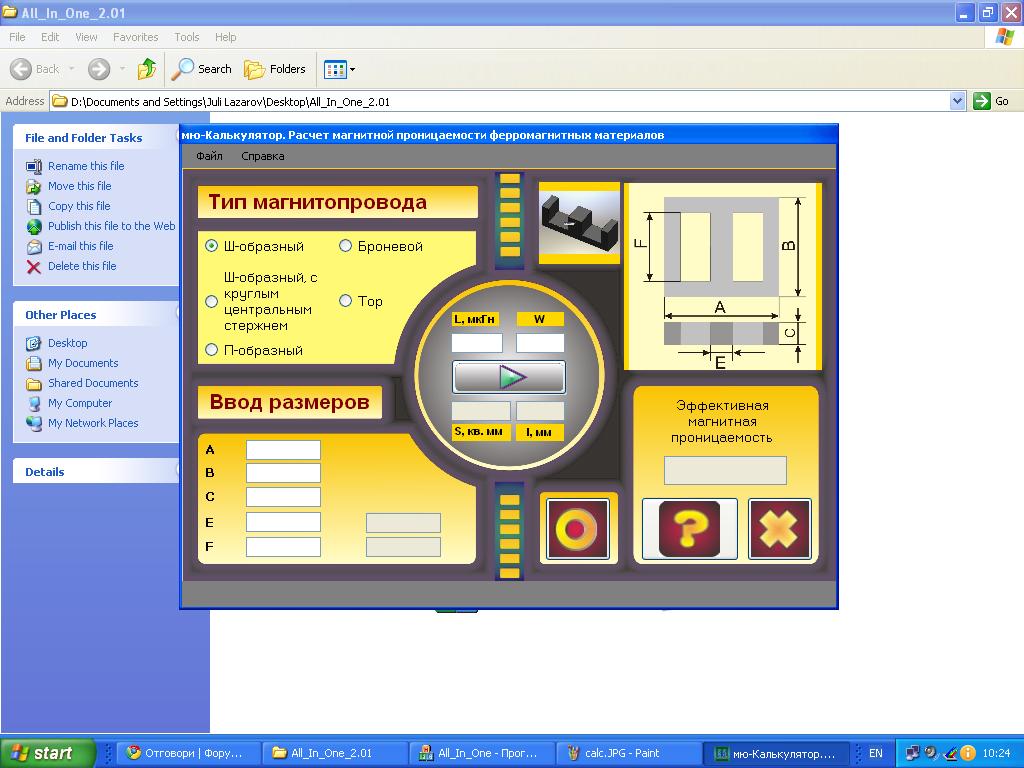
Task: Open the Файл menu
Action: pyautogui.click(x=209, y=156)
